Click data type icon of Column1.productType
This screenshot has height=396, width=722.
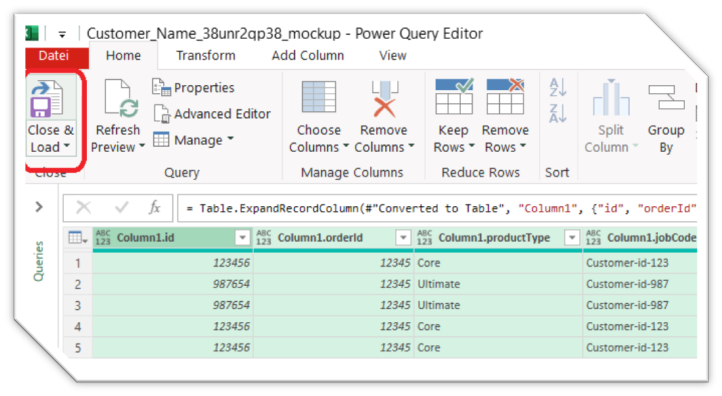pyautogui.click(x=424, y=238)
